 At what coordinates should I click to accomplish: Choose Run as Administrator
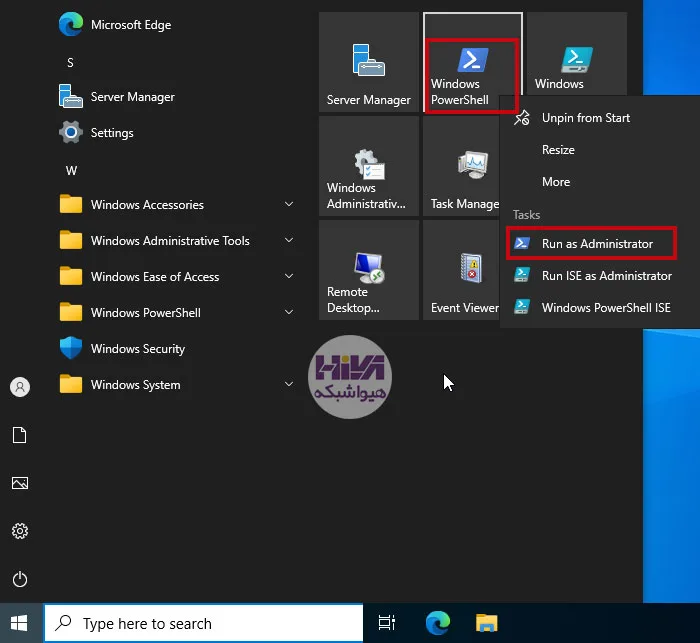[600, 243]
